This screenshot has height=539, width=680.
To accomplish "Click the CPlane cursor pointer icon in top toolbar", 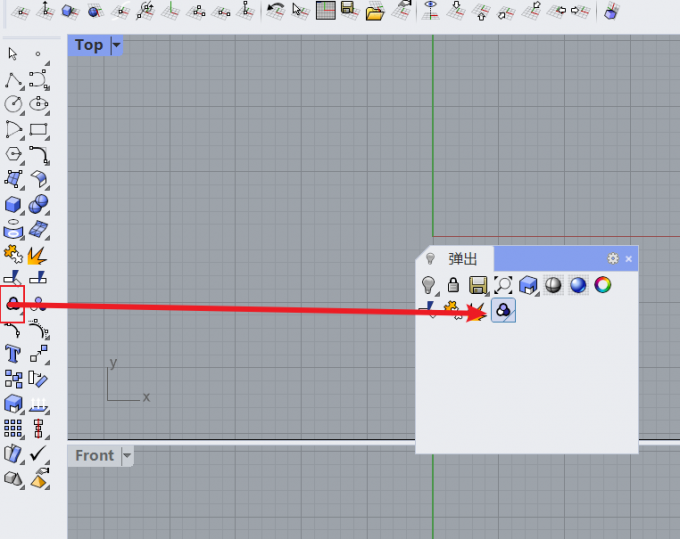I will tap(299, 10).
